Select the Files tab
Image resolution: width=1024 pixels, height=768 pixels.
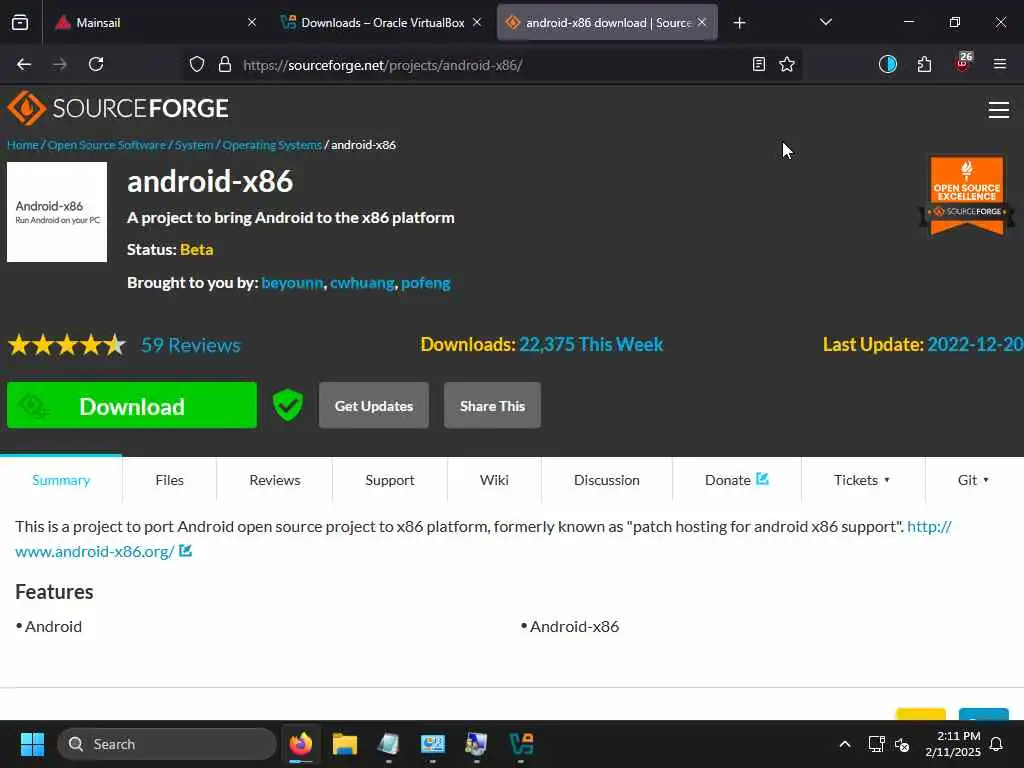[x=170, y=480]
